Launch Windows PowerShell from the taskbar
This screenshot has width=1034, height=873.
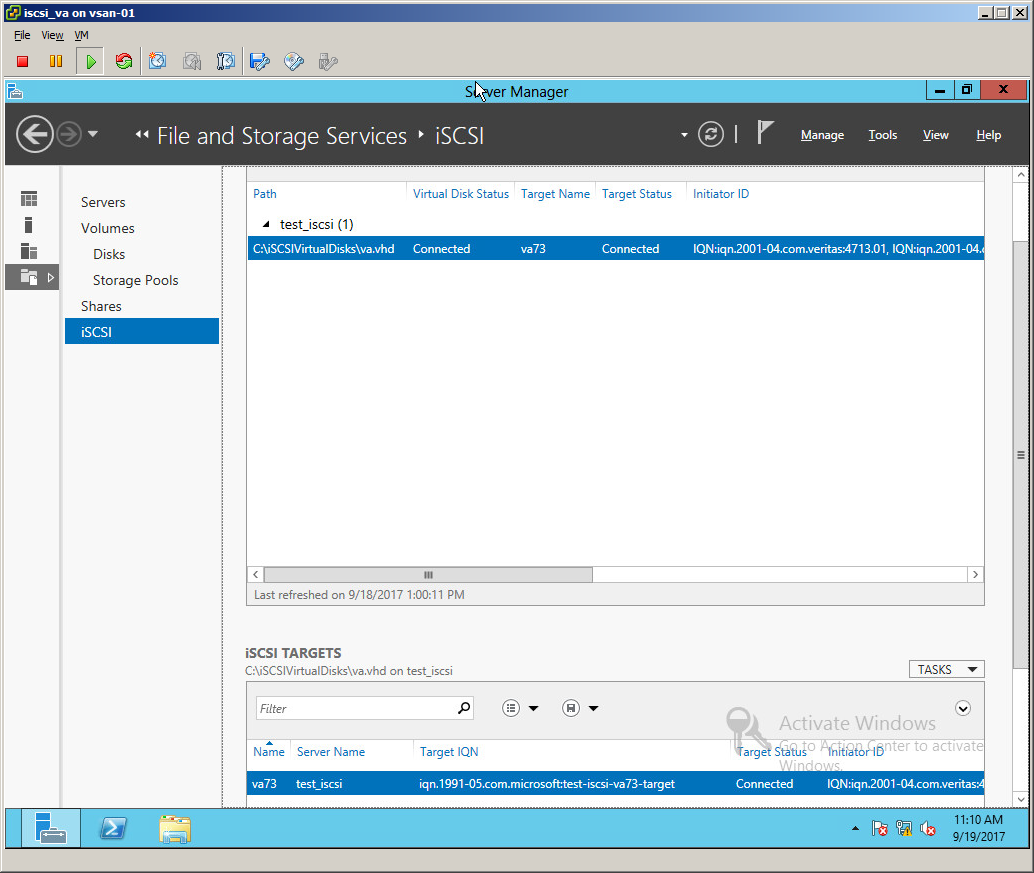[113, 828]
